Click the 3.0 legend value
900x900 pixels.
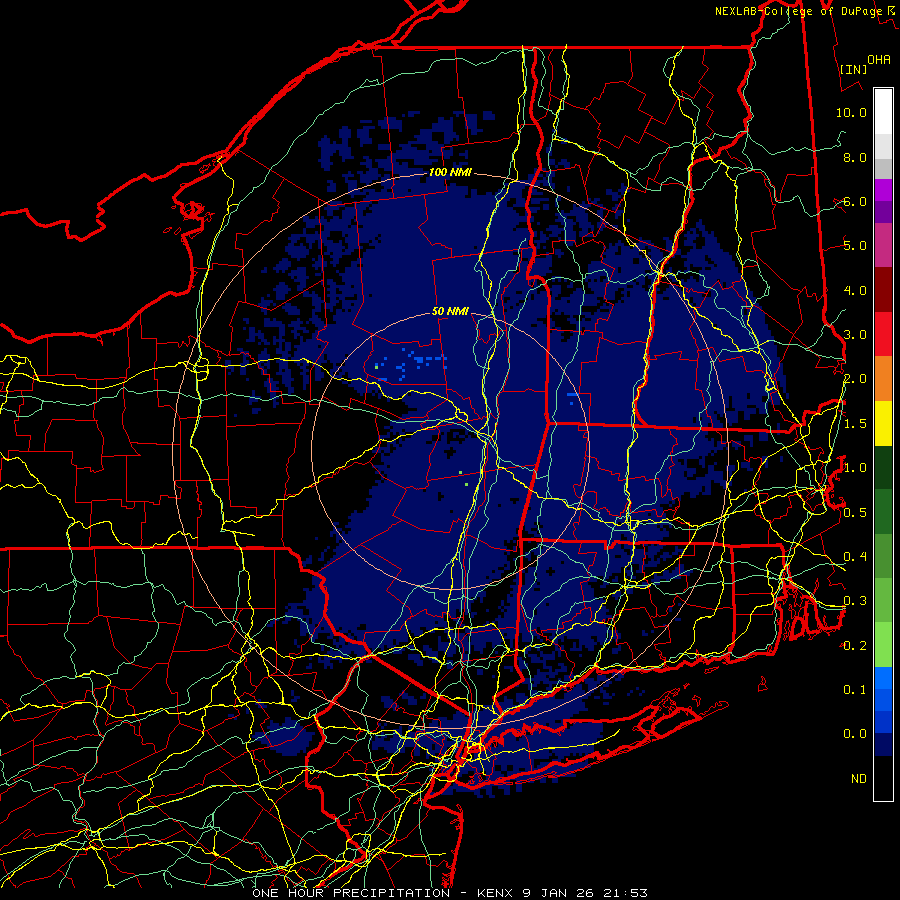(x=855, y=335)
